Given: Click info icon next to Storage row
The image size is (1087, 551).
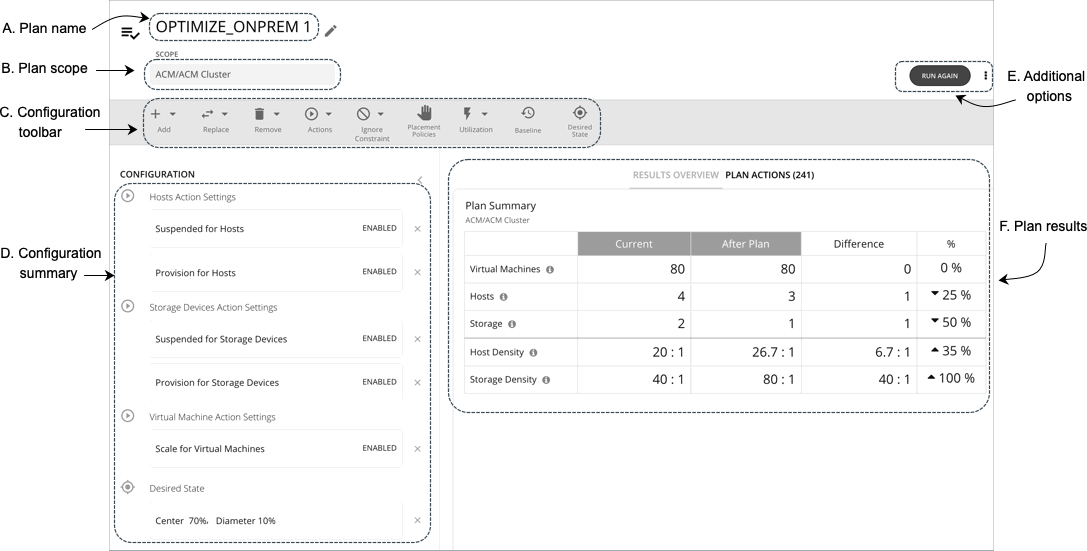Looking at the screenshot, I should [x=512, y=324].
